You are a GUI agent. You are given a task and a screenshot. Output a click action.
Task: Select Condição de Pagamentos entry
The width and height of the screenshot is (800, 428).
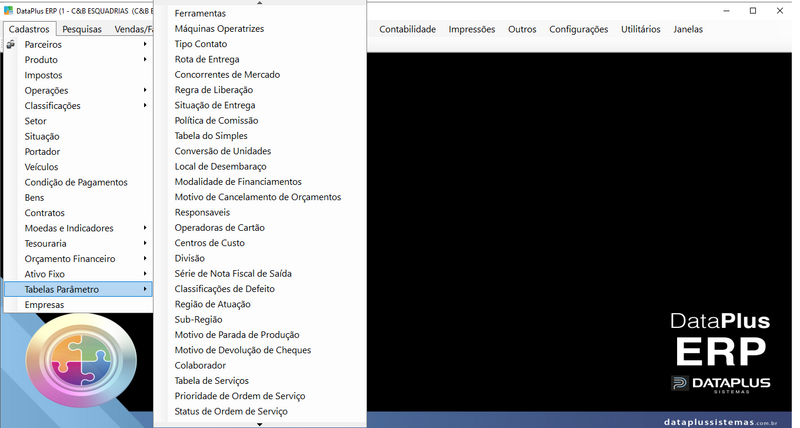pos(78,182)
